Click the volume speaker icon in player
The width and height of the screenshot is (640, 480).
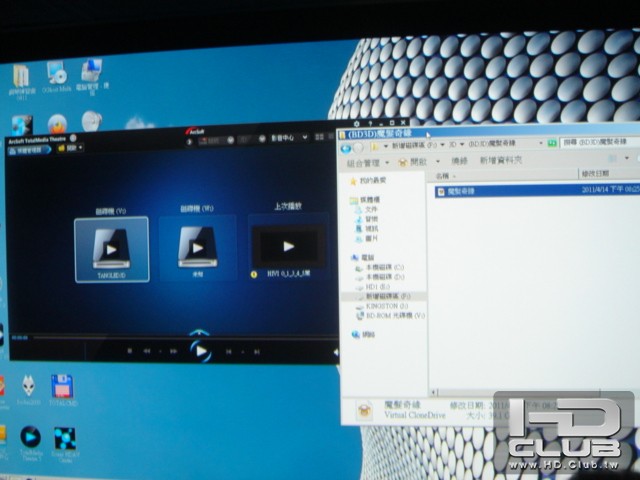click(x=336, y=352)
